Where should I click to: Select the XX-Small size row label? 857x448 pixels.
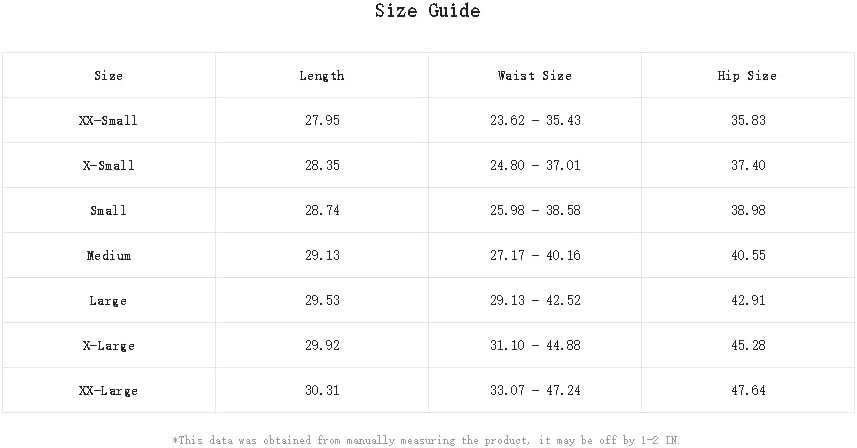click(108, 120)
